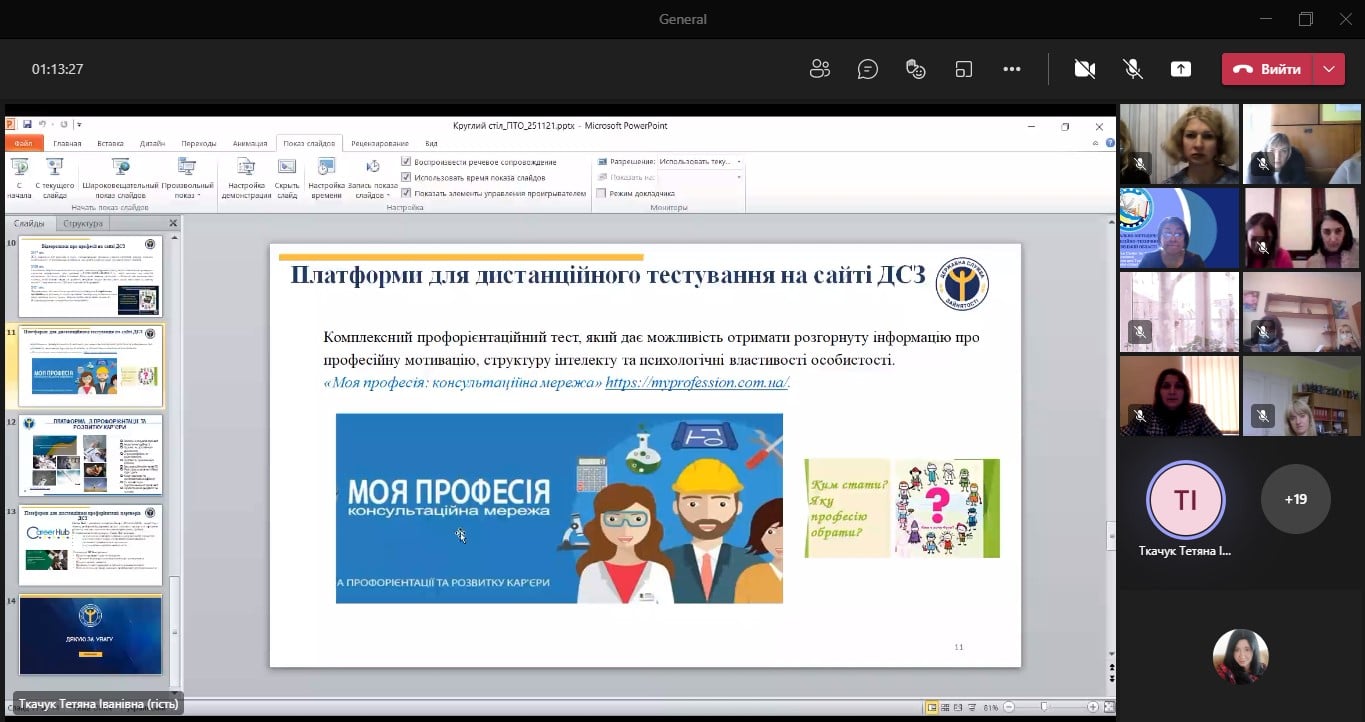The height and width of the screenshot is (722, 1365).
Task: Click the Ким стати picture on slide
Action: click(x=902, y=508)
